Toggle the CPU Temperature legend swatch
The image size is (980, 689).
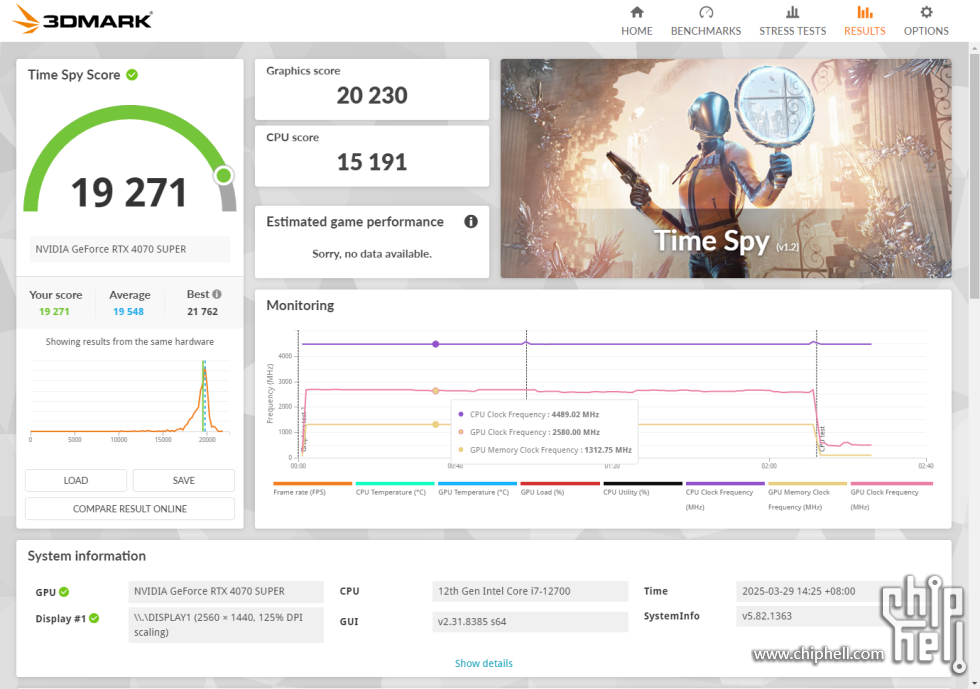coord(395,483)
